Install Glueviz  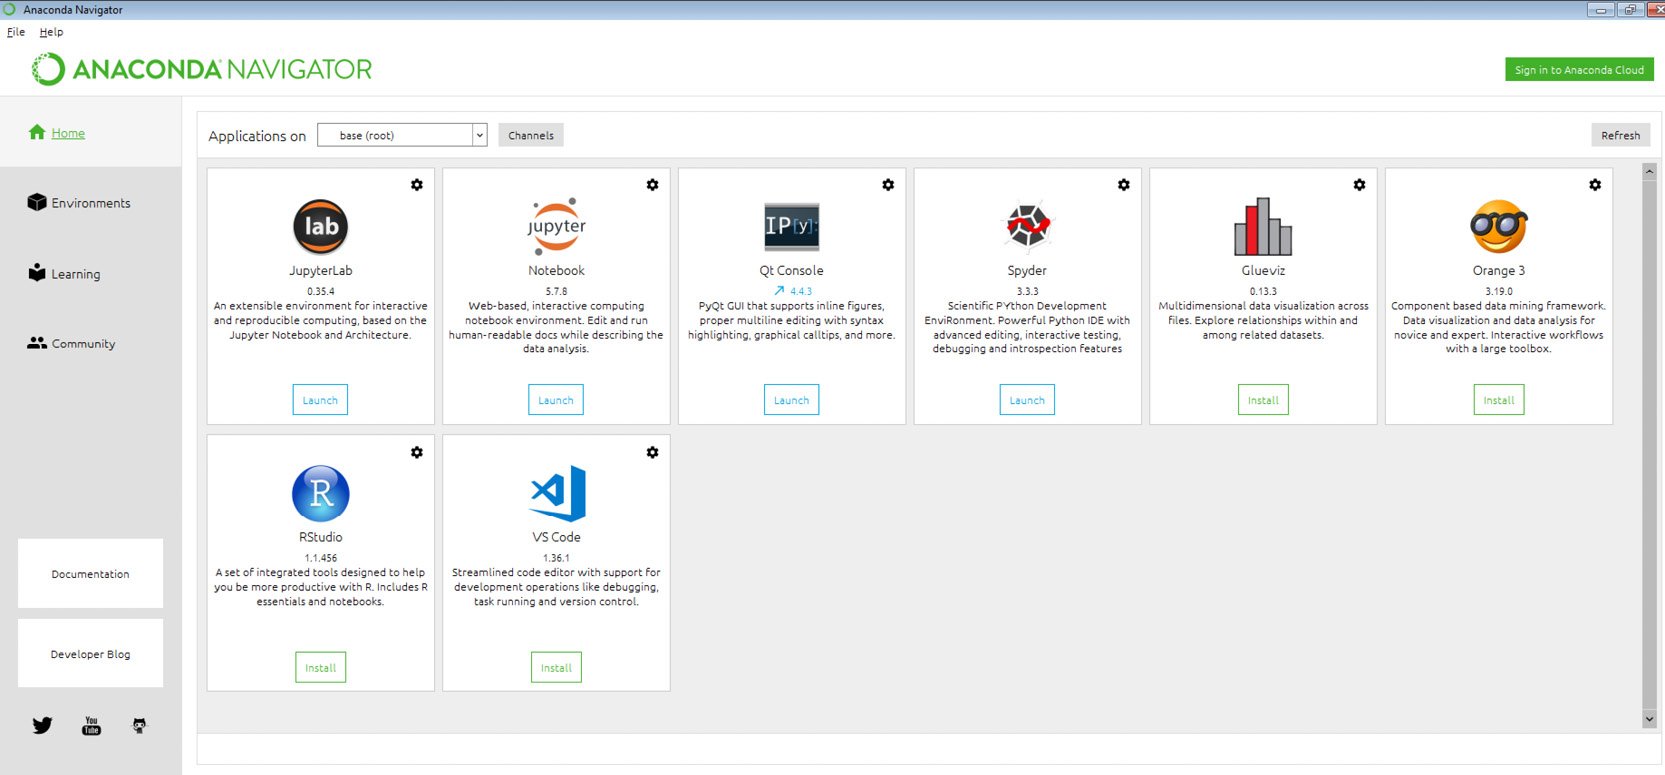1263,400
